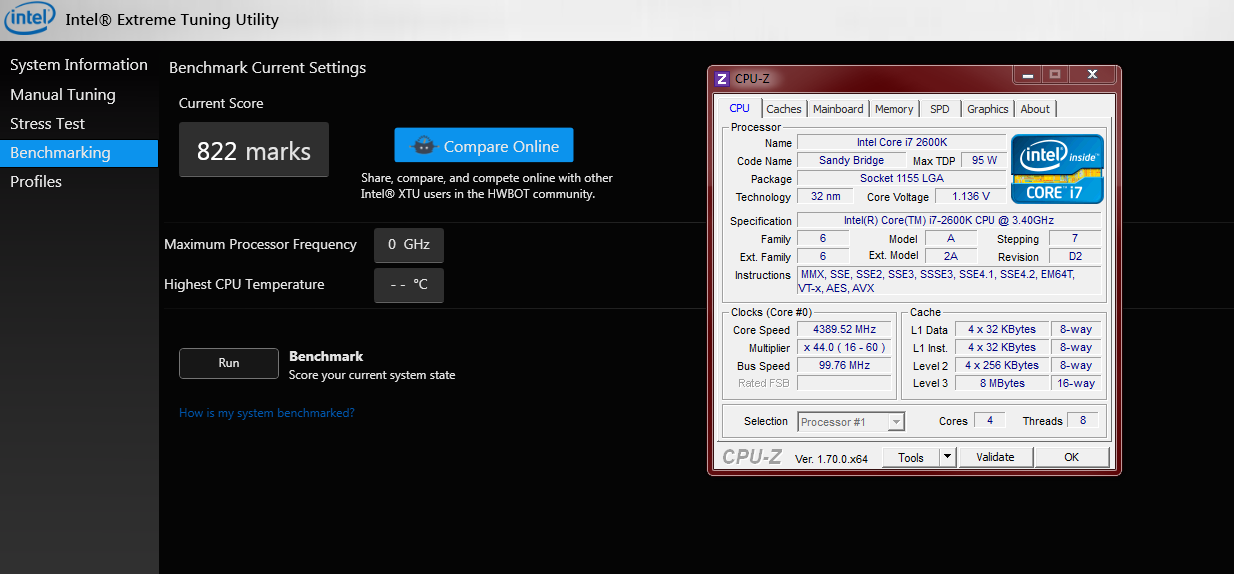This screenshot has height=574, width=1234.
Task: Switch to the Mainboard tab in CPU-Z
Action: (838, 109)
